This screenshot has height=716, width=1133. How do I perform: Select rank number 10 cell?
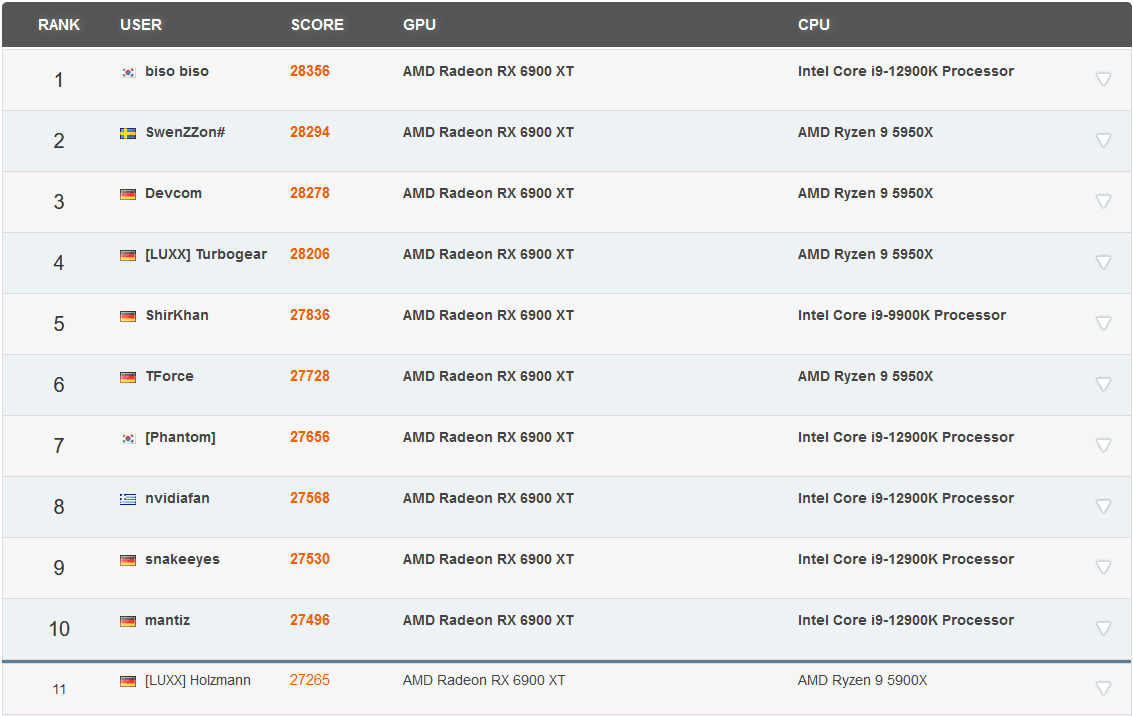[59, 629]
